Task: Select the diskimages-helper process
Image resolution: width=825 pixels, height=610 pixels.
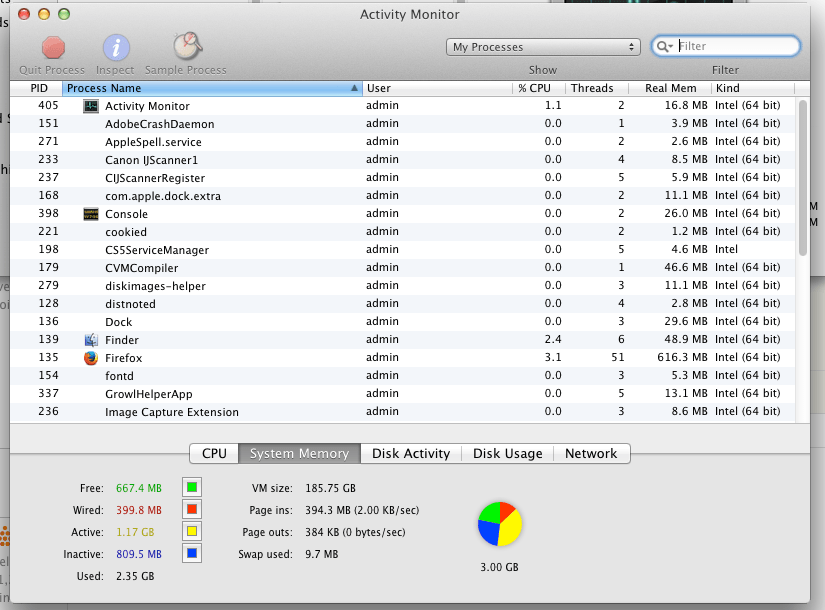Action: 402,286
